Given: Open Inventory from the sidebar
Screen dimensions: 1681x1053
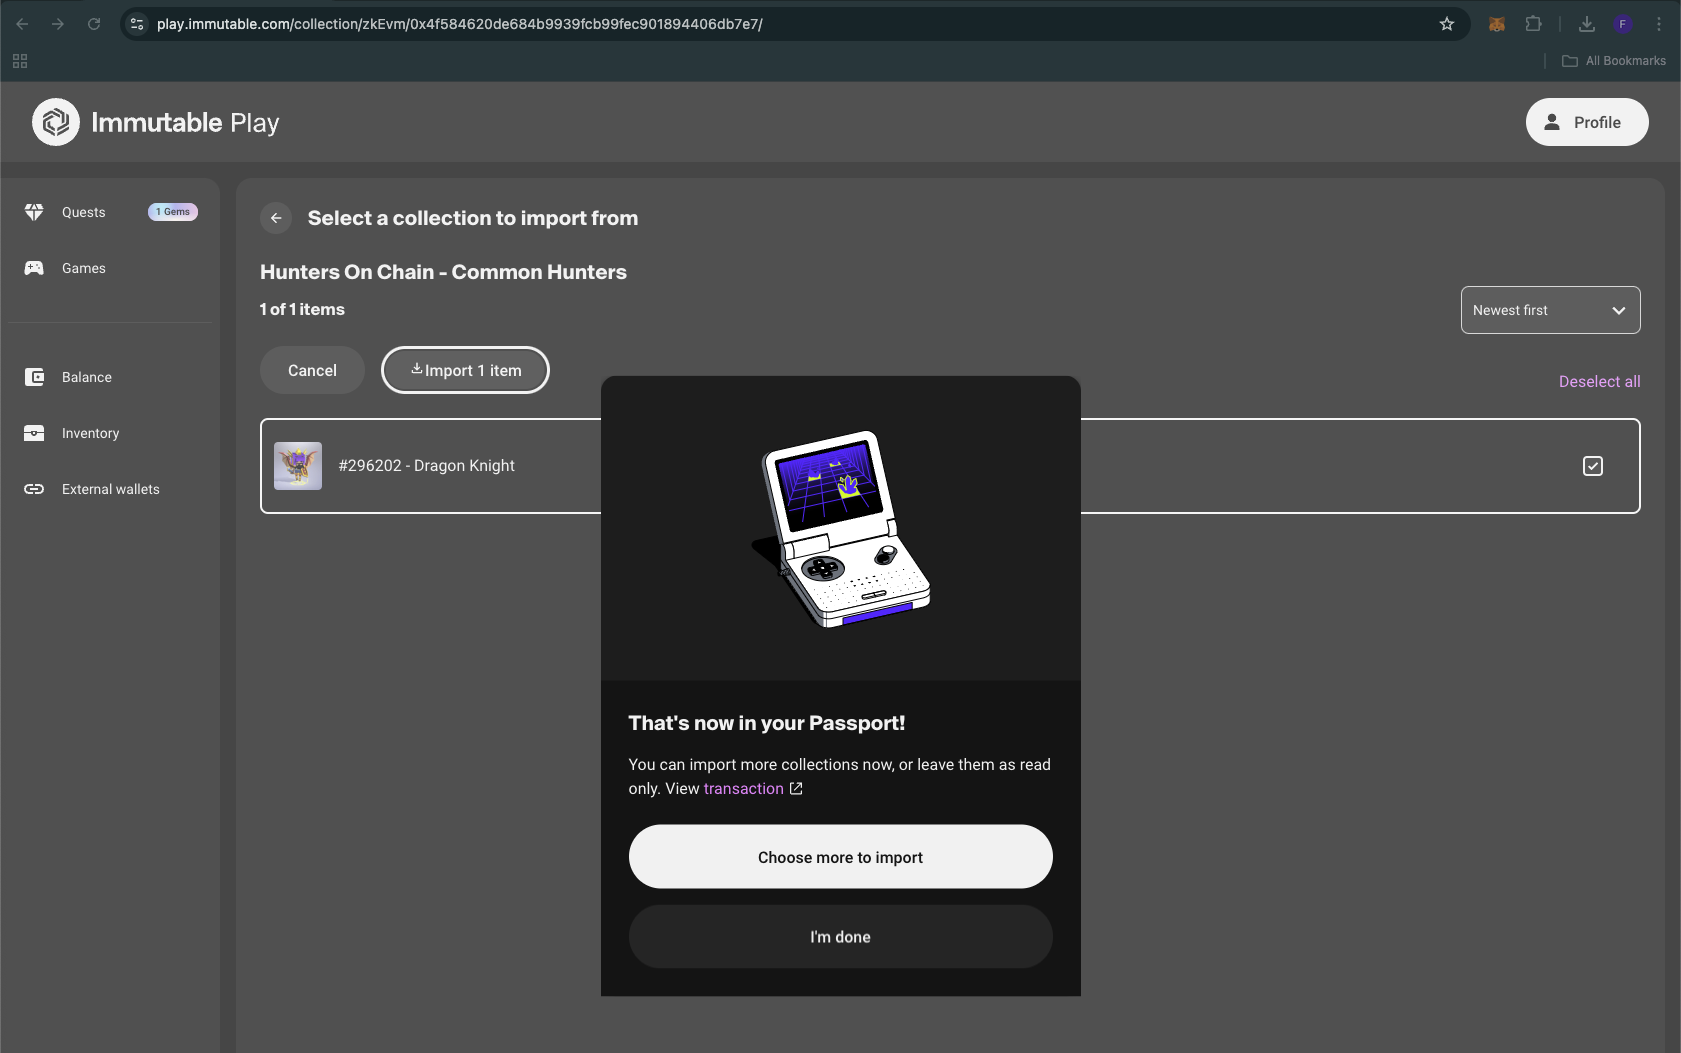Looking at the screenshot, I should click(x=90, y=433).
